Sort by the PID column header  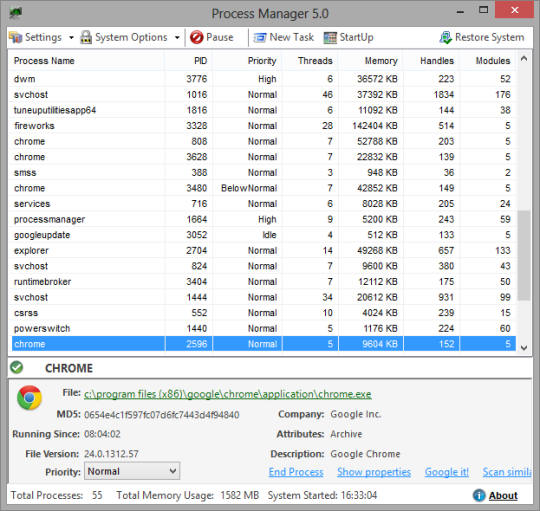tap(188, 61)
